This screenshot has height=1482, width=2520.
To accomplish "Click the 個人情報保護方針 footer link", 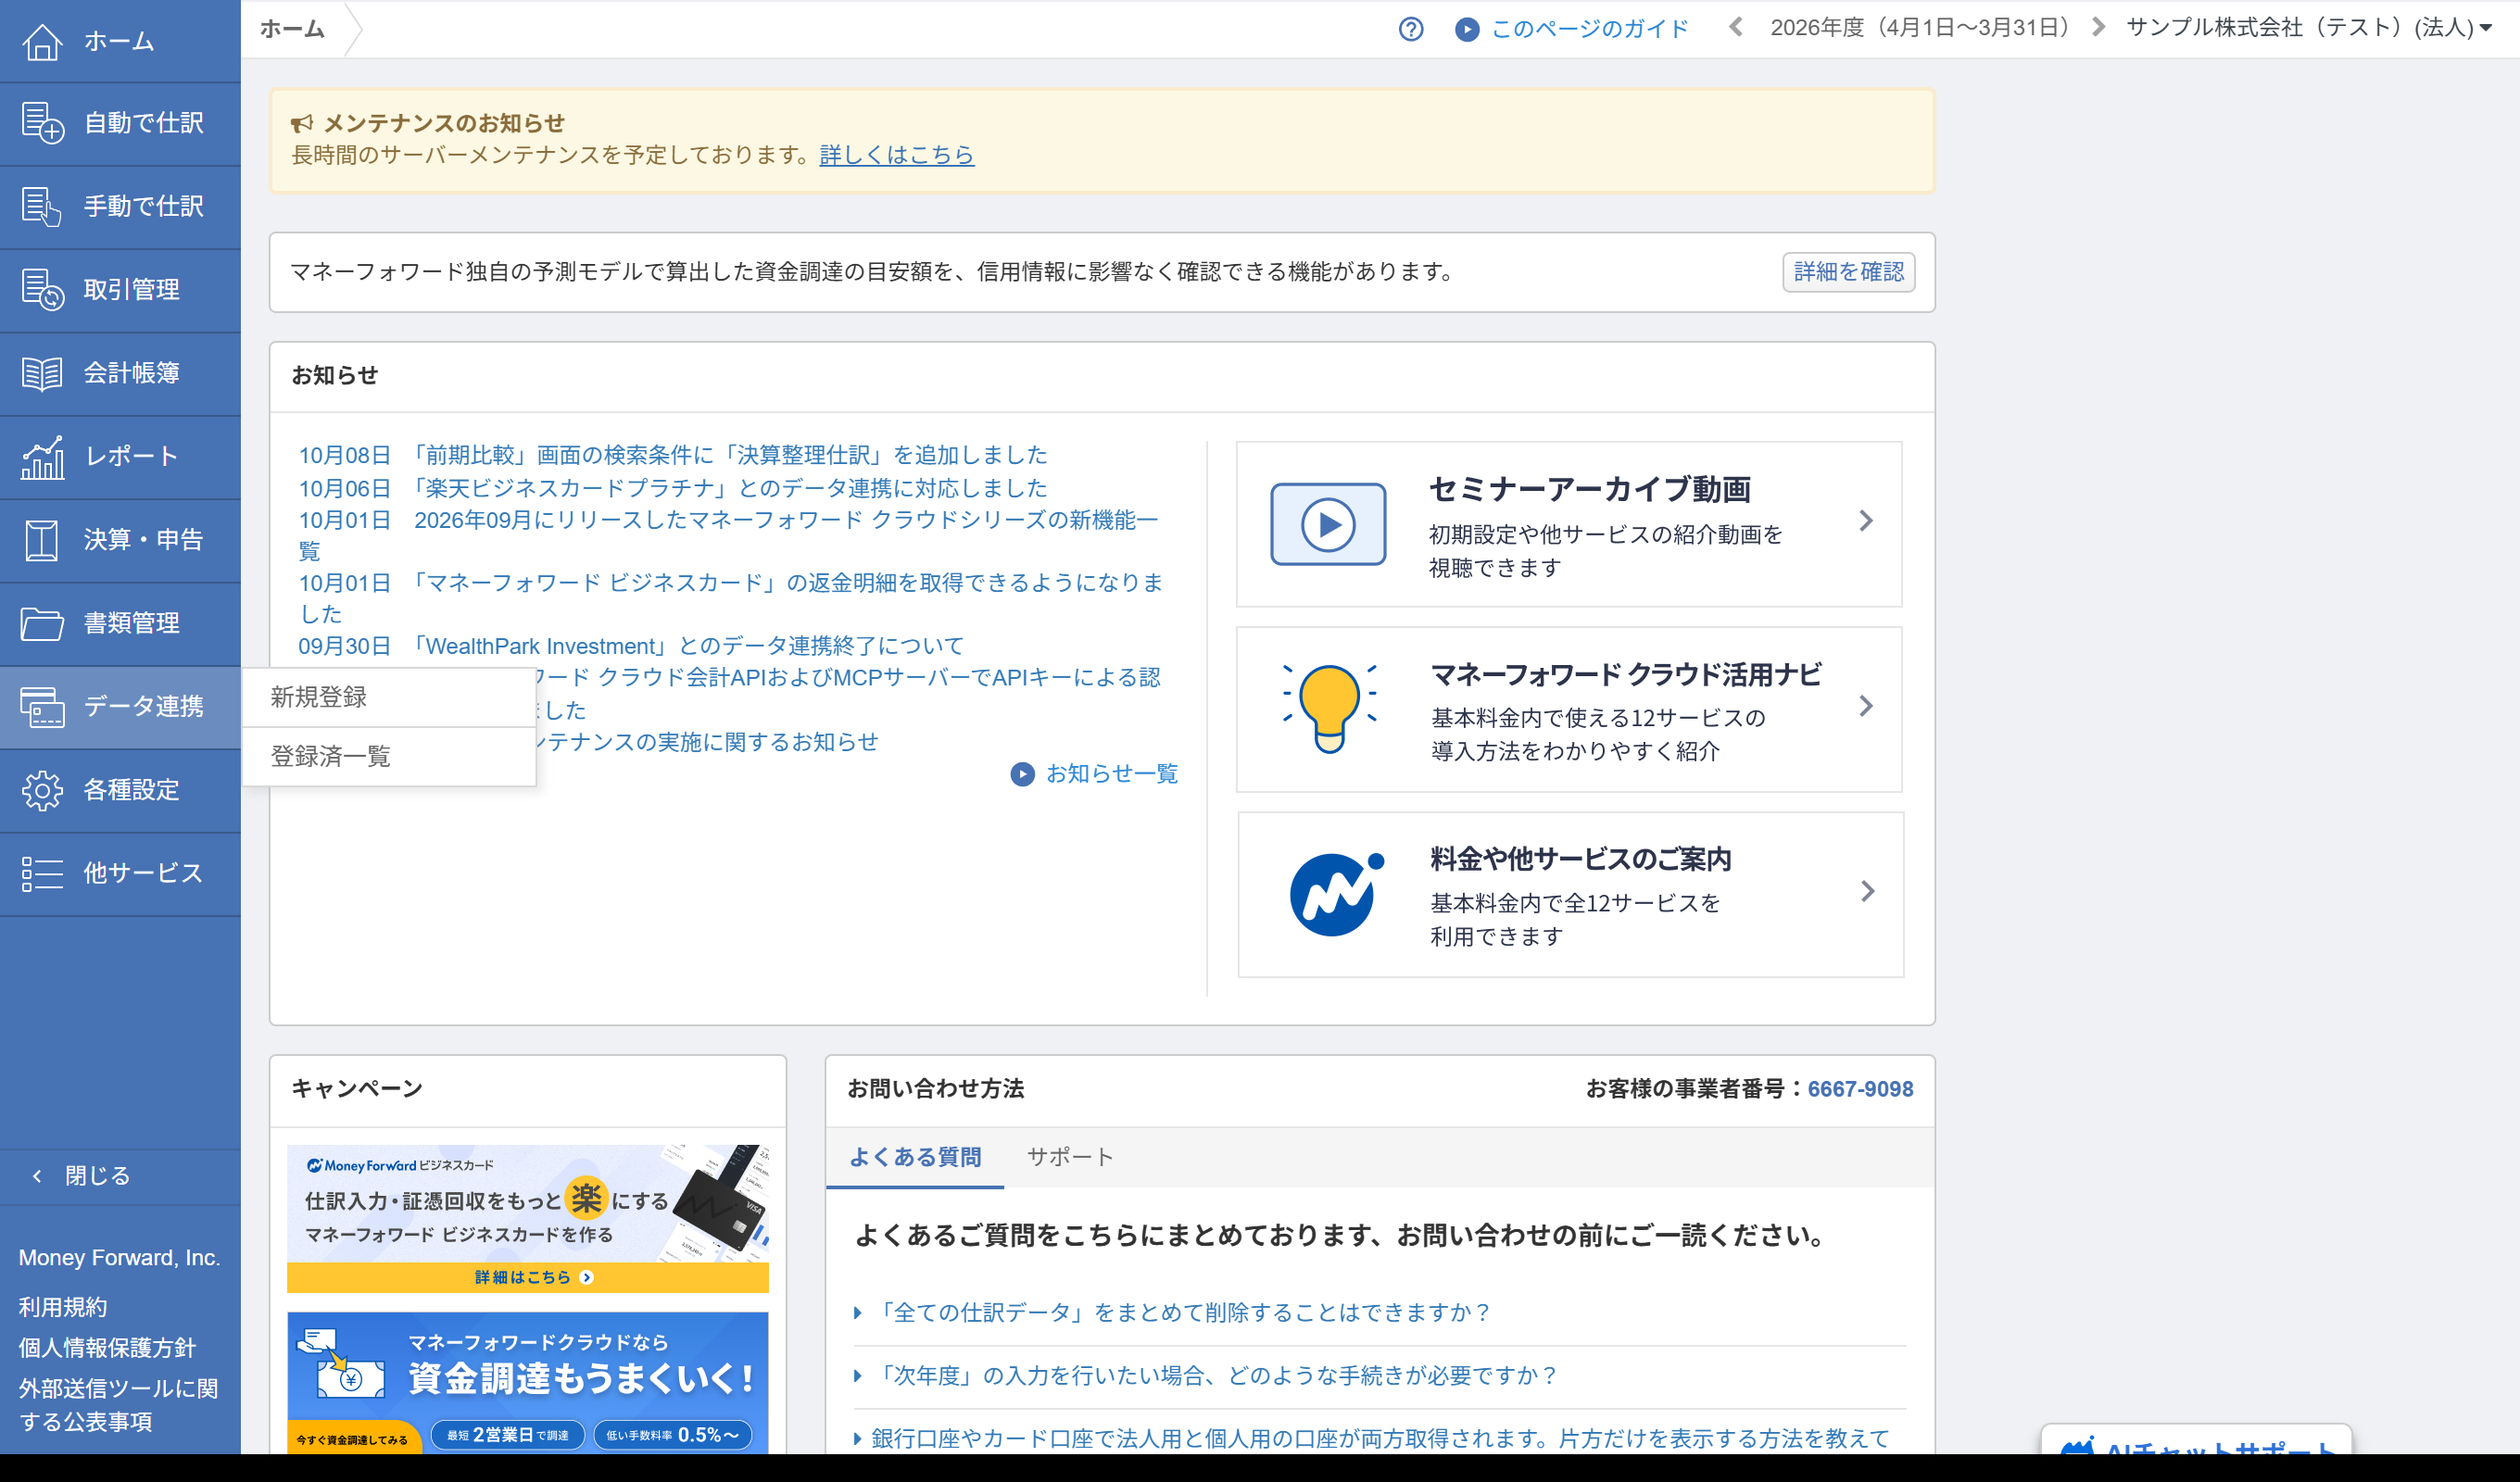I will coord(107,1348).
